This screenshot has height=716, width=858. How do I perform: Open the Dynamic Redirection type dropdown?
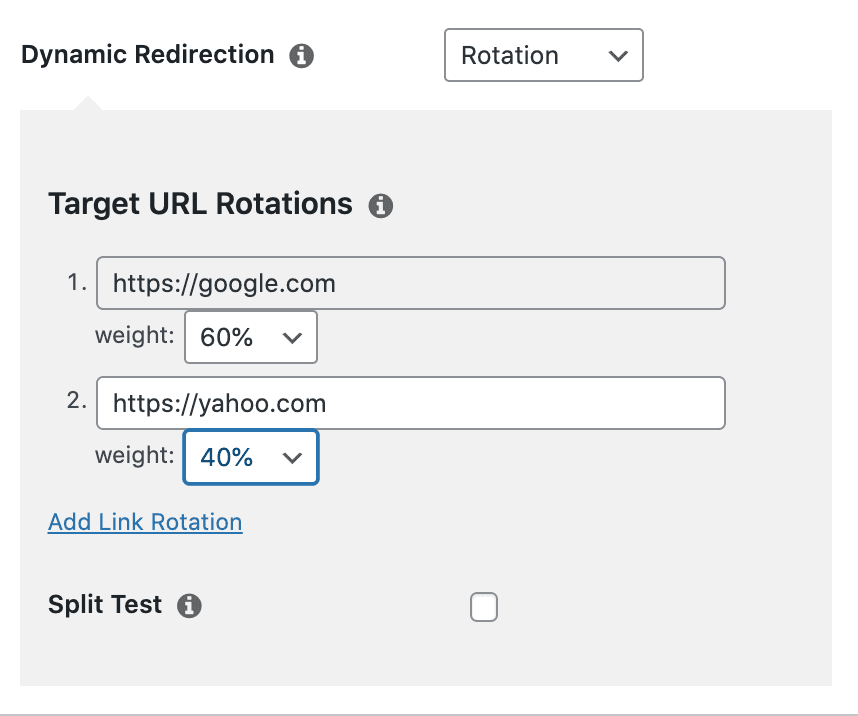point(543,55)
